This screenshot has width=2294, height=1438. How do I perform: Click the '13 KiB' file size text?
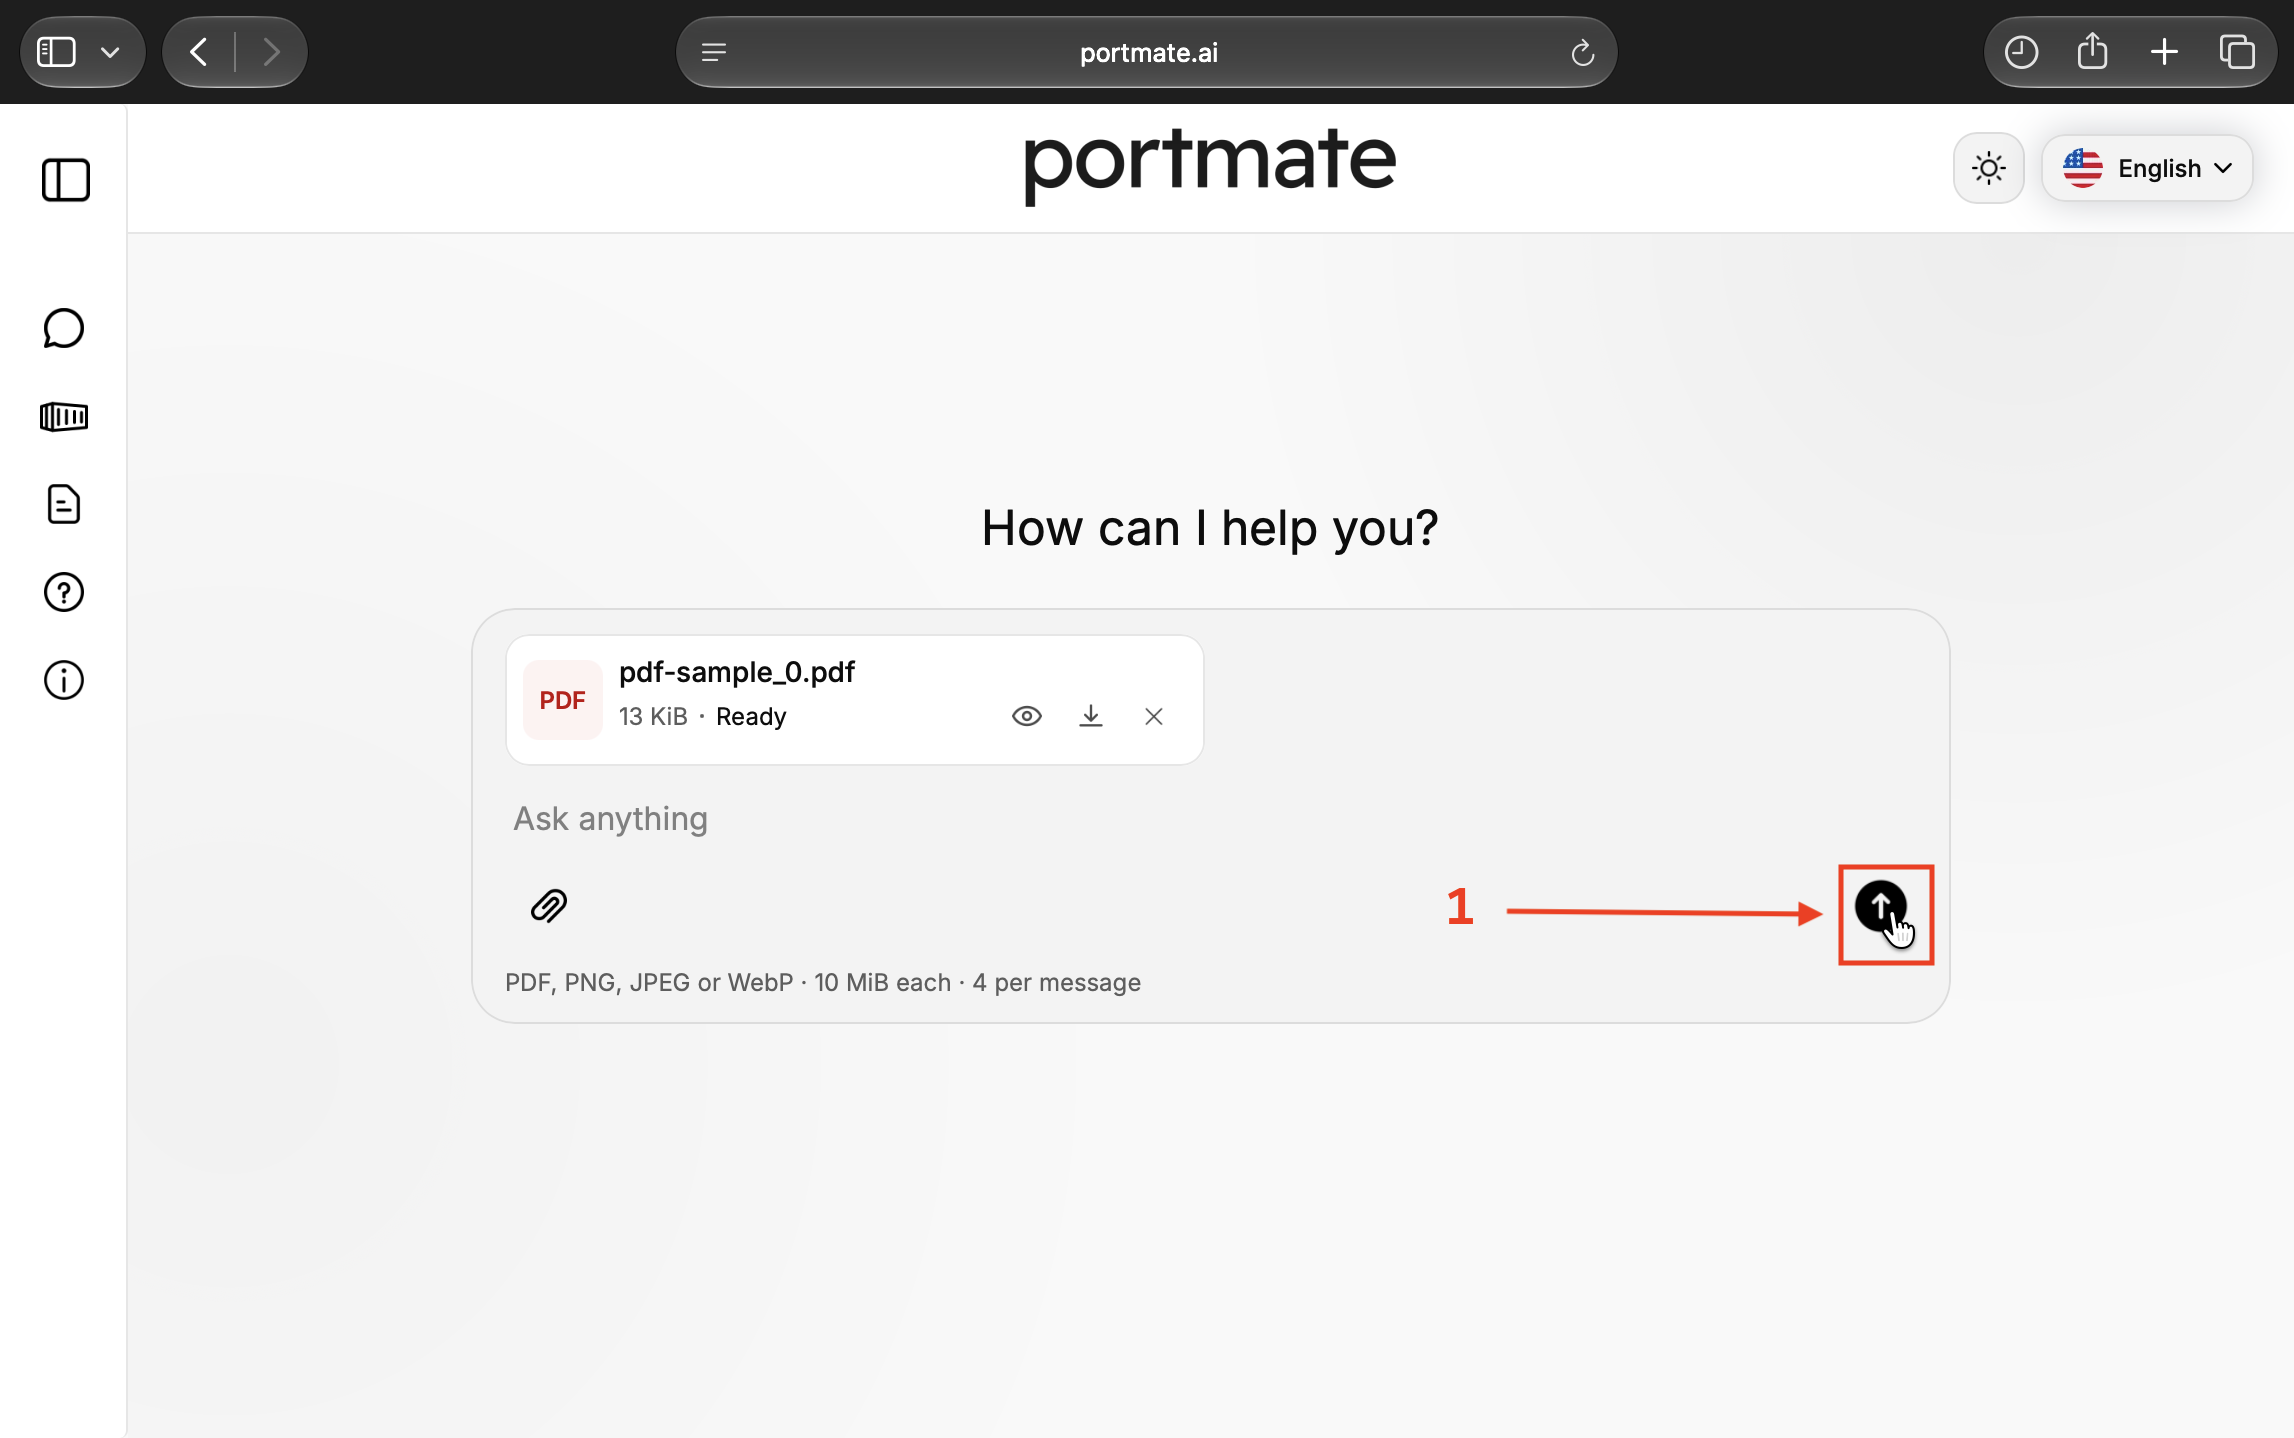(x=653, y=717)
